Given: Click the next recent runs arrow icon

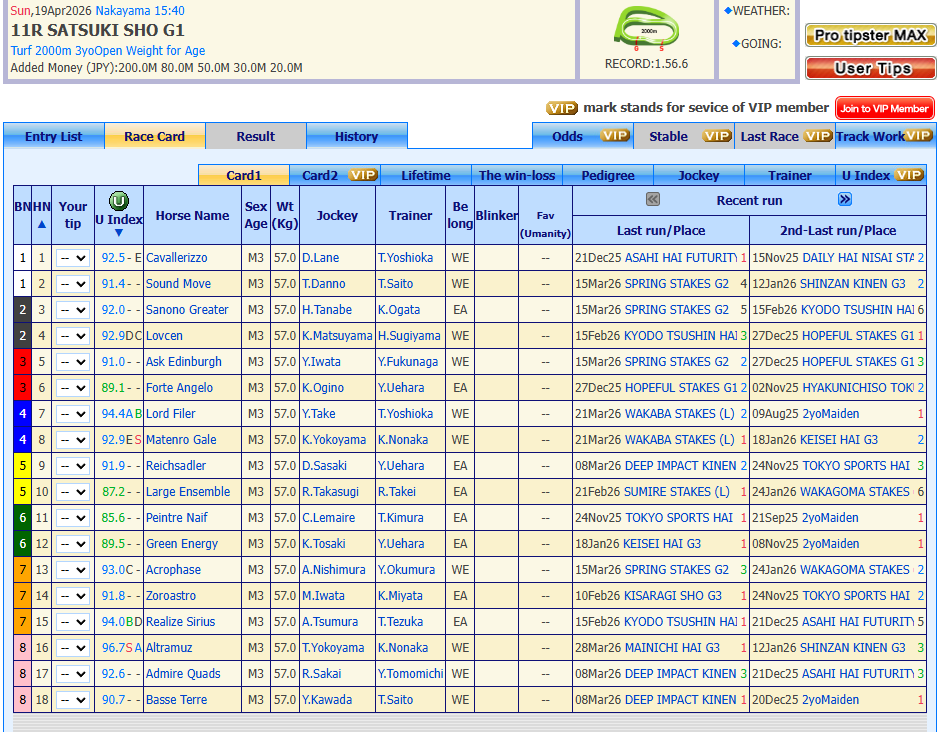Looking at the screenshot, I should (845, 199).
